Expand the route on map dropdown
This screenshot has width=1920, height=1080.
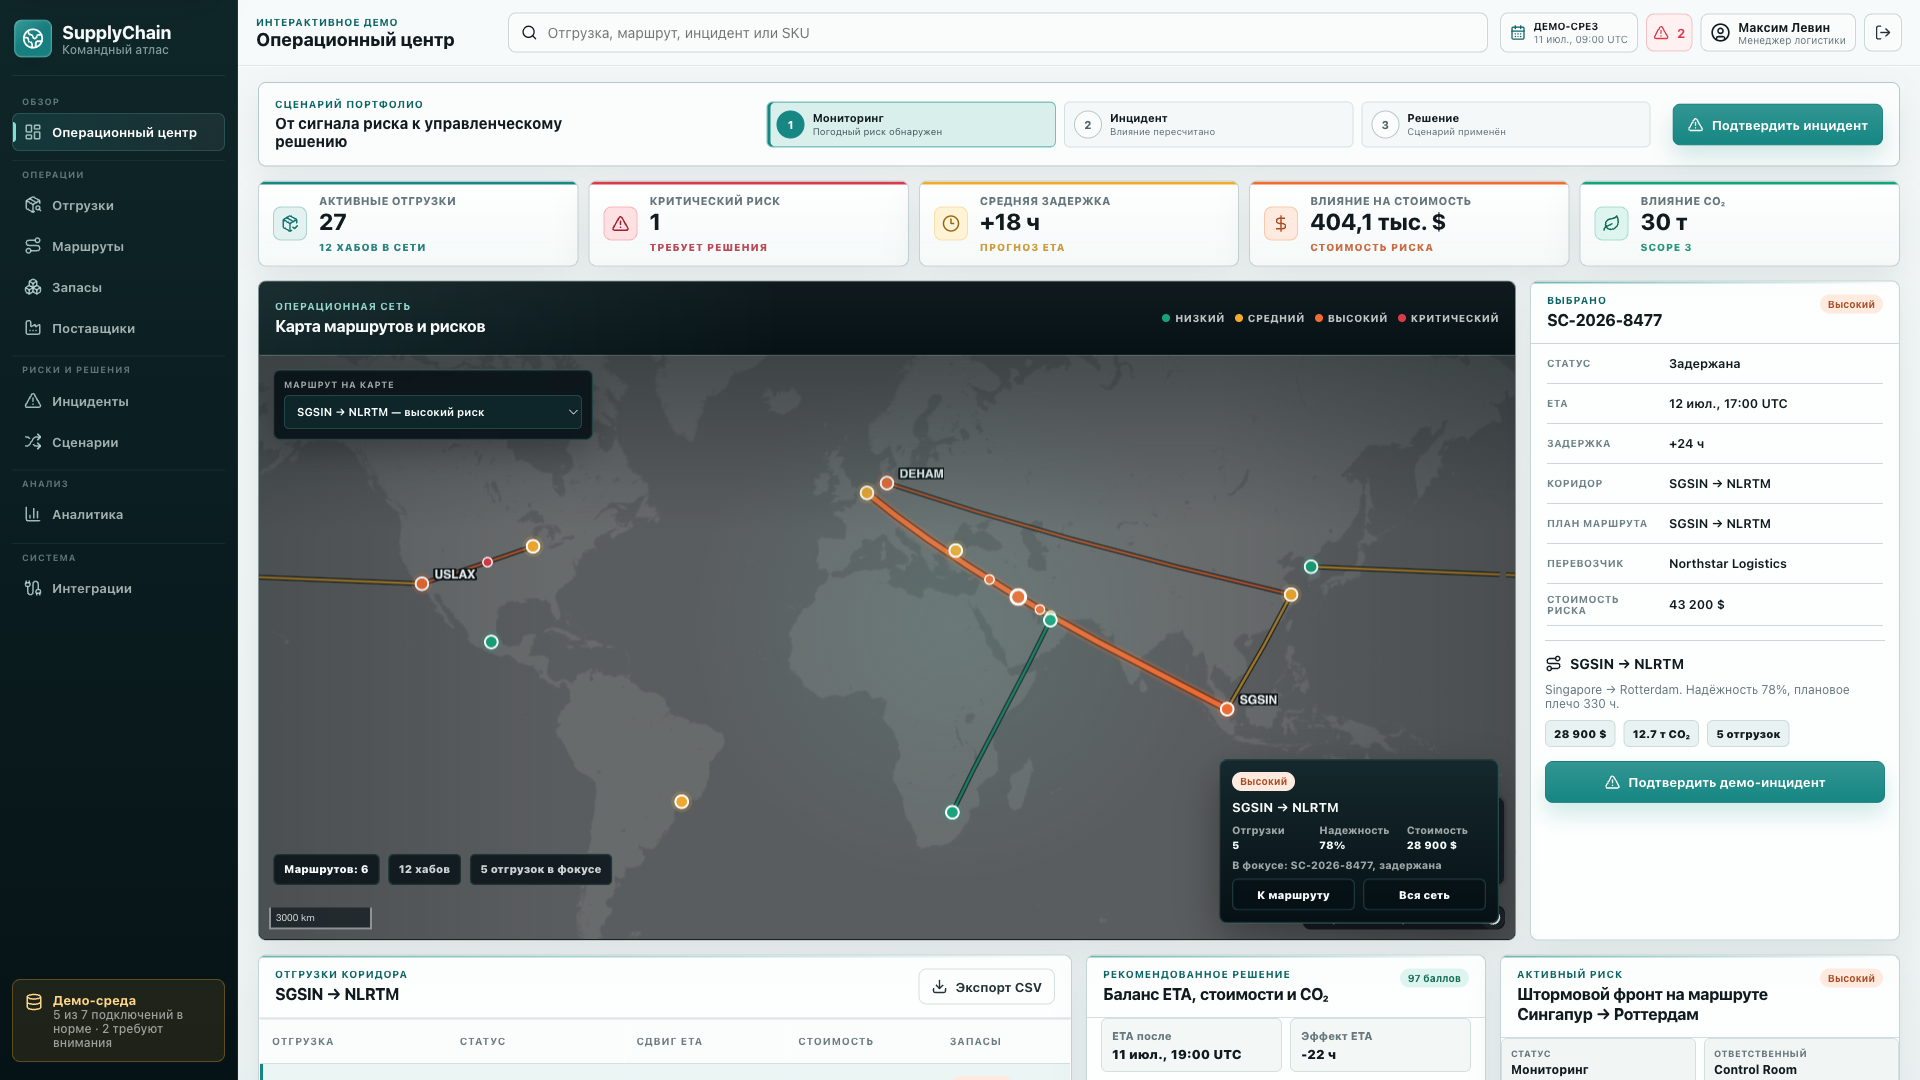(432, 412)
